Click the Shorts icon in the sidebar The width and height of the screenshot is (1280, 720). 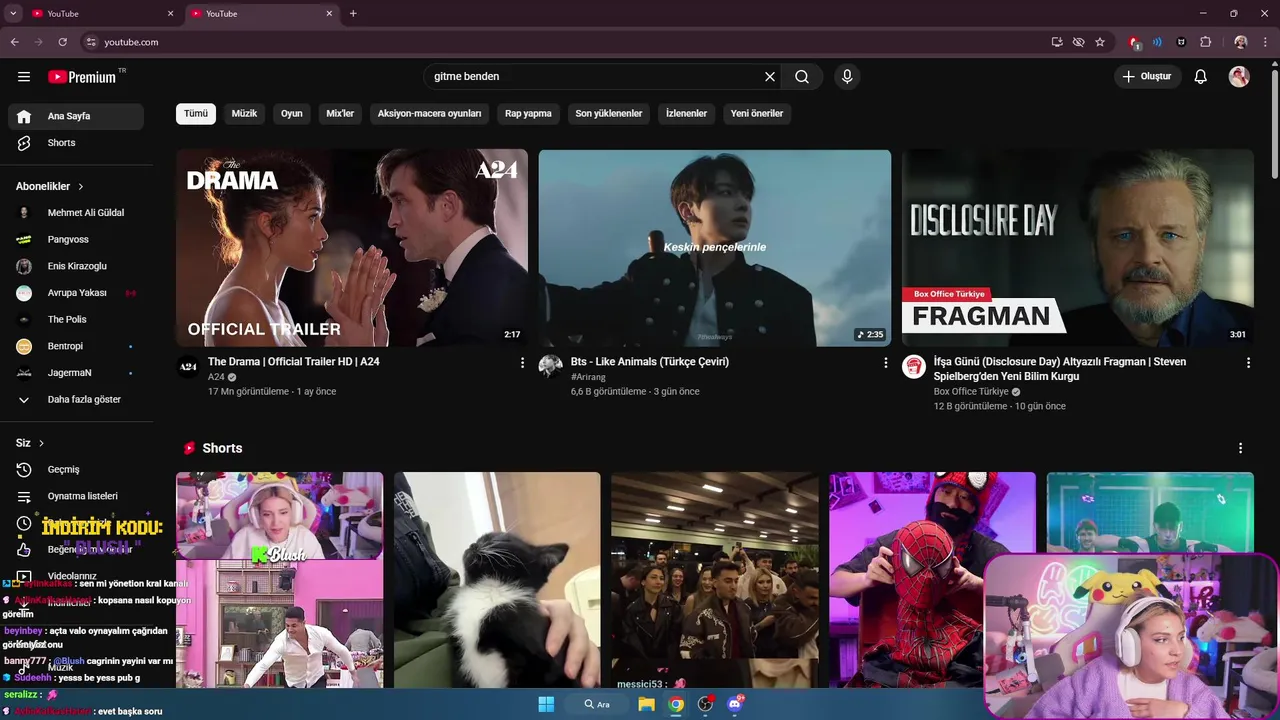(x=24, y=143)
